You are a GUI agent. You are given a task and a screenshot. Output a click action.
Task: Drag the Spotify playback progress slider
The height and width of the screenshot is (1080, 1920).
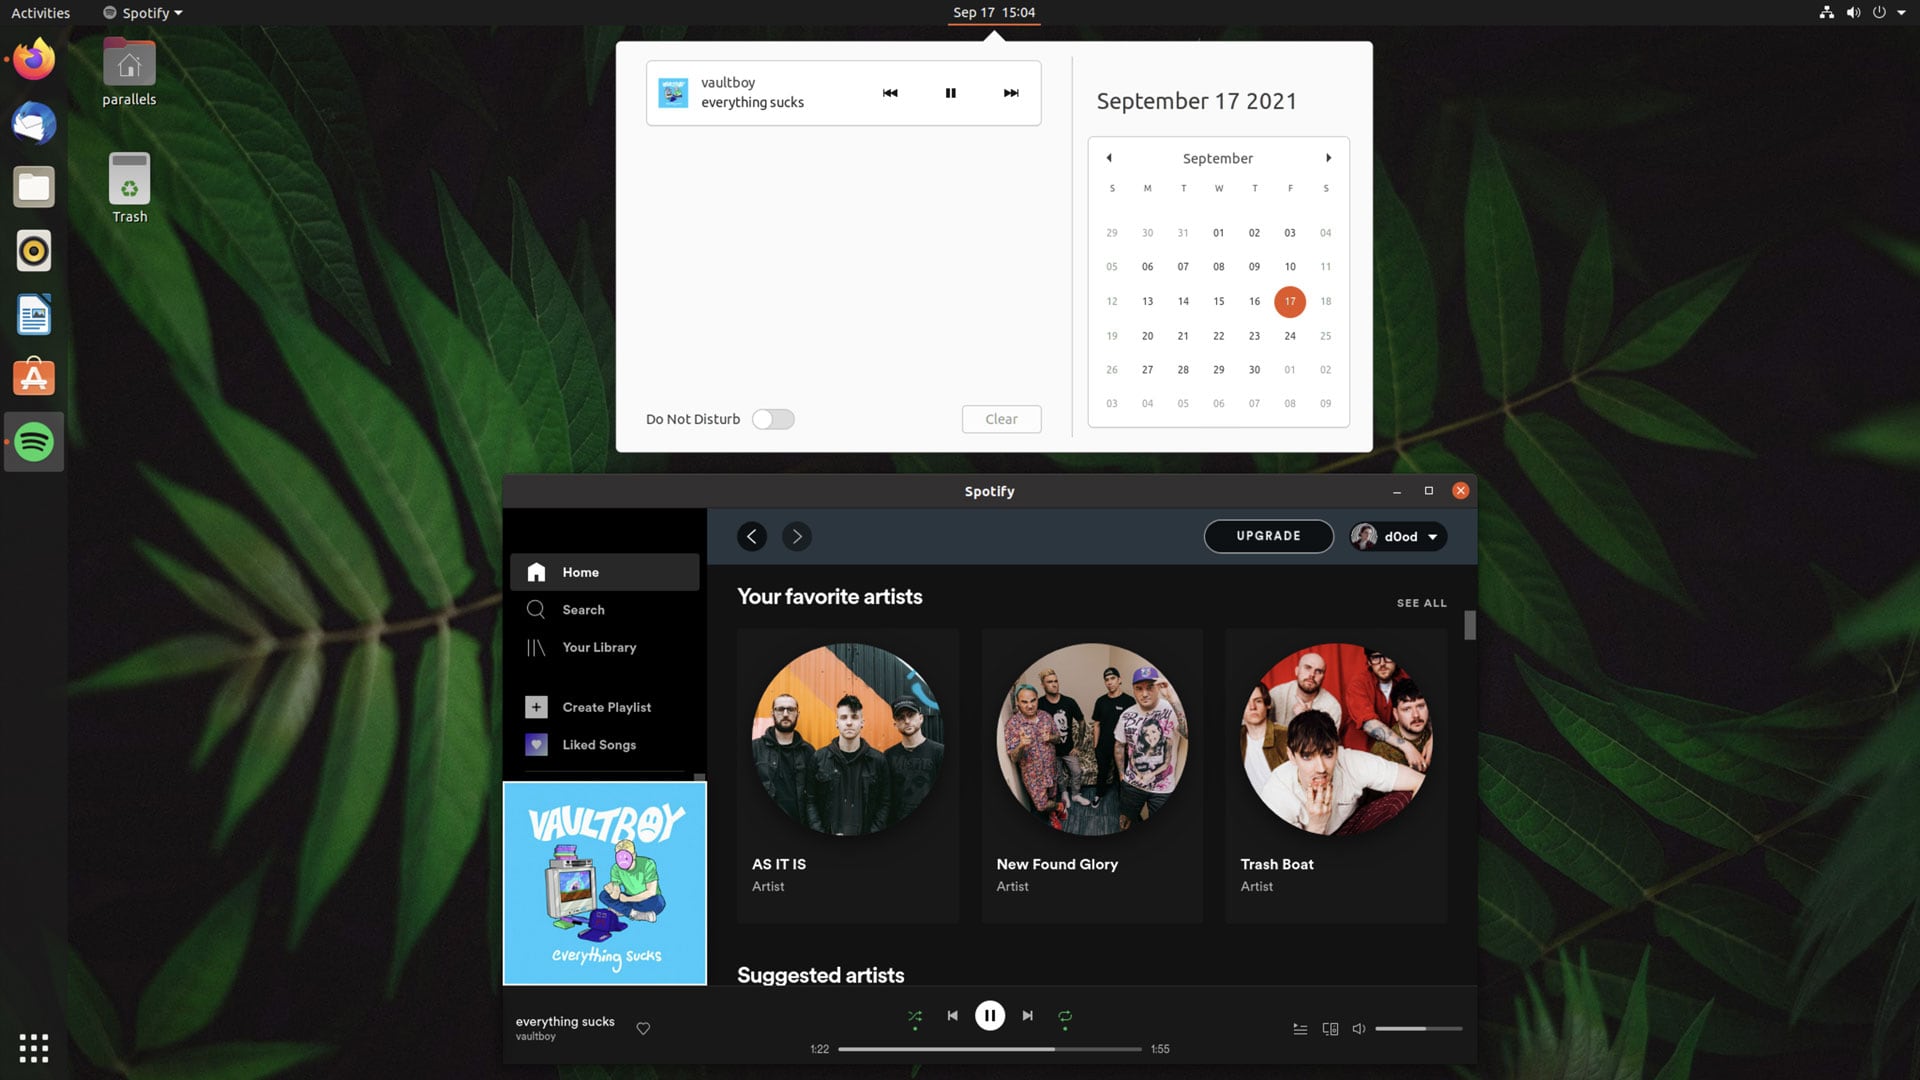tap(1054, 1048)
